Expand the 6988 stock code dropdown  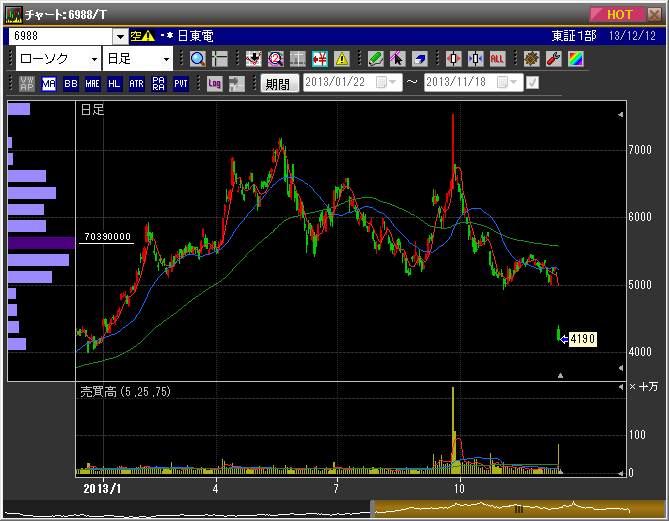[x=121, y=36]
